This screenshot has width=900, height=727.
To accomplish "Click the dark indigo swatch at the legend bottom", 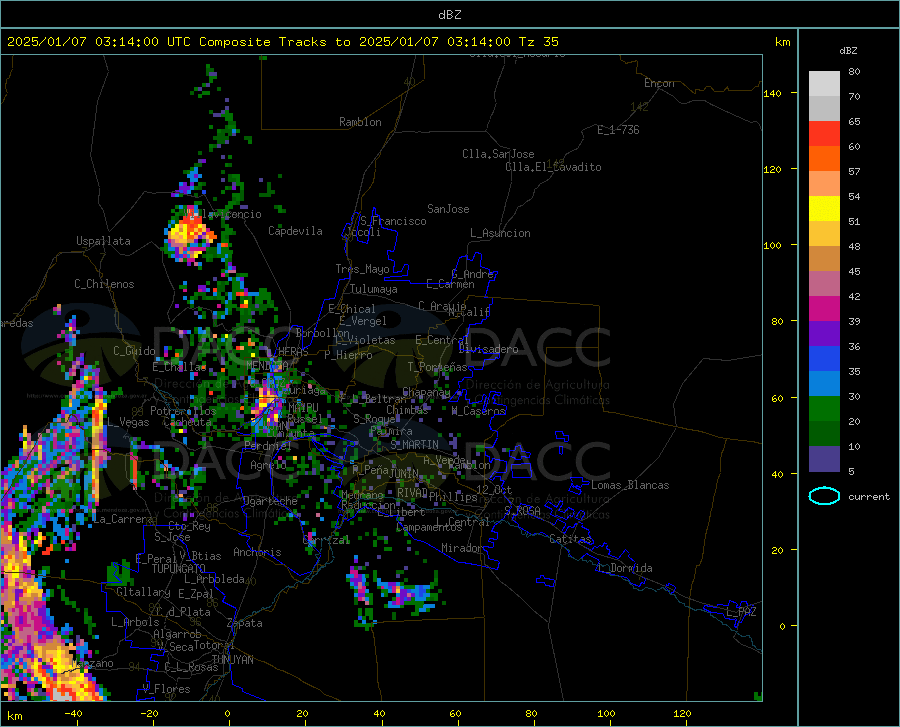I will pyautogui.click(x=824, y=459).
